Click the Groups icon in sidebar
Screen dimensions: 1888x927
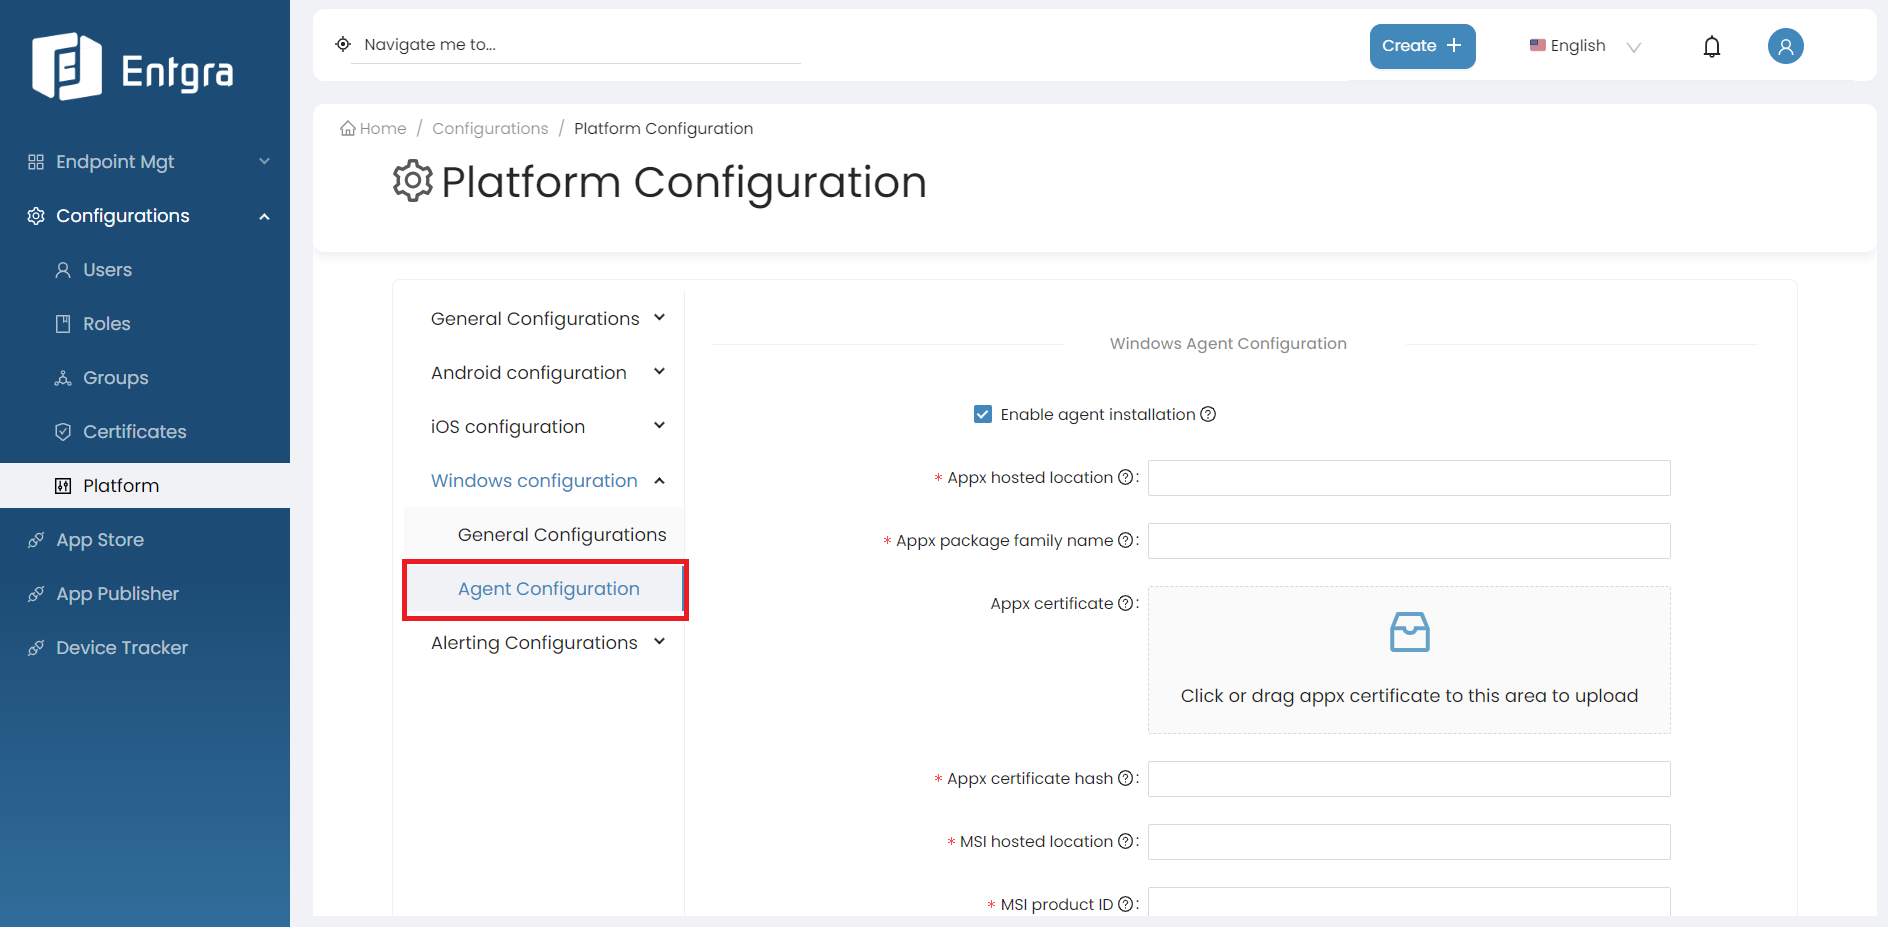[63, 378]
